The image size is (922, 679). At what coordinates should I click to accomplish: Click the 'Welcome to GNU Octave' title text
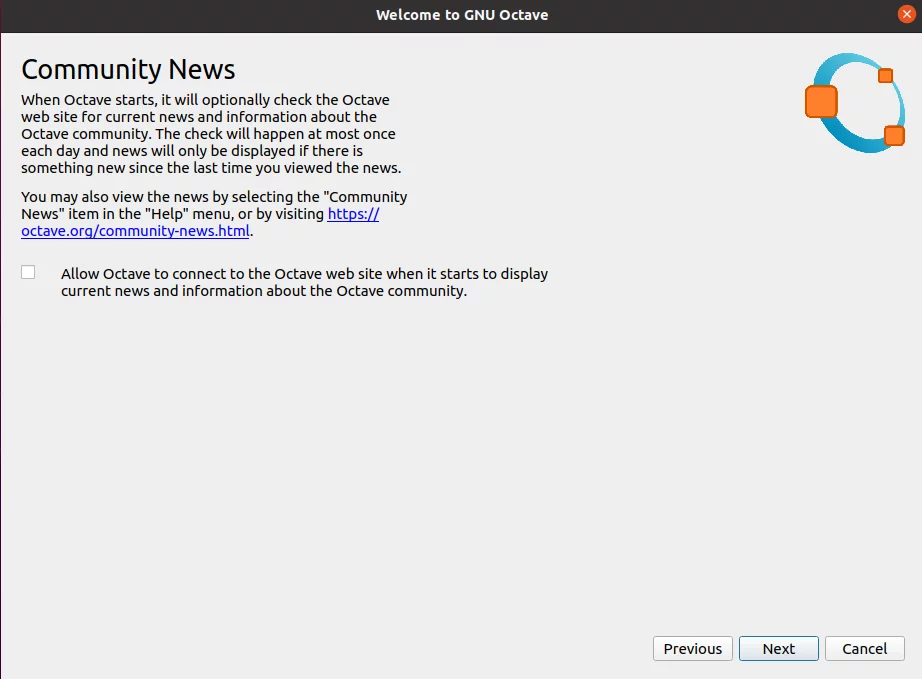tap(462, 15)
